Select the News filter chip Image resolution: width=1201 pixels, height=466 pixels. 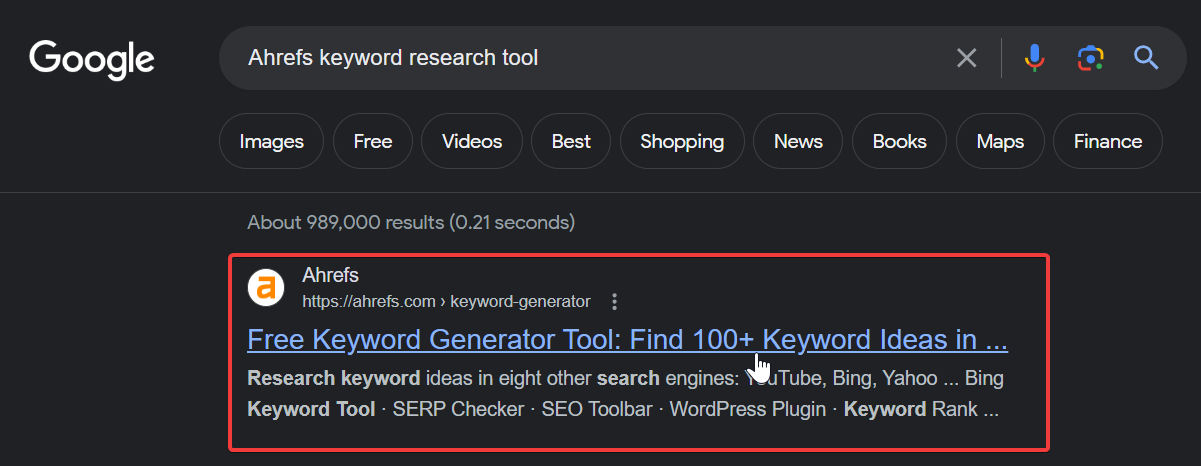coord(798,141)
